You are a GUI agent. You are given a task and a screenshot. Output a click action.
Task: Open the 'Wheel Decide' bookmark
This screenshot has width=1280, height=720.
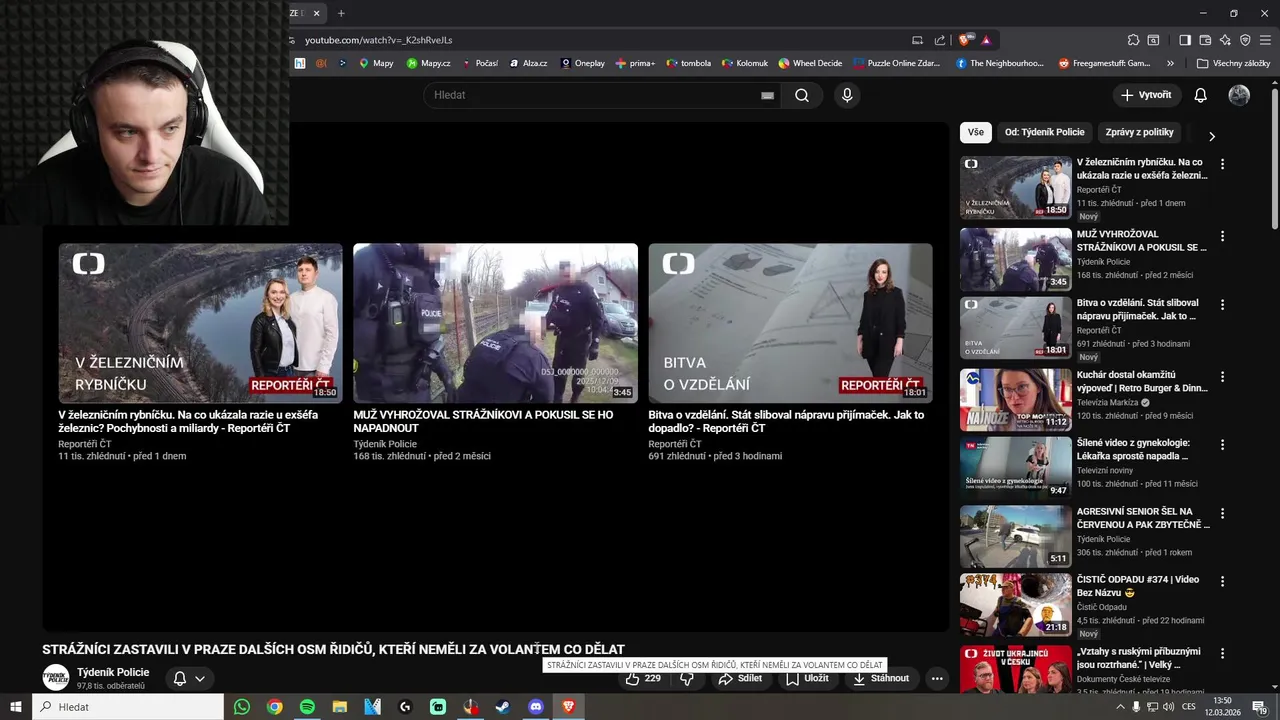pos(810,63)
